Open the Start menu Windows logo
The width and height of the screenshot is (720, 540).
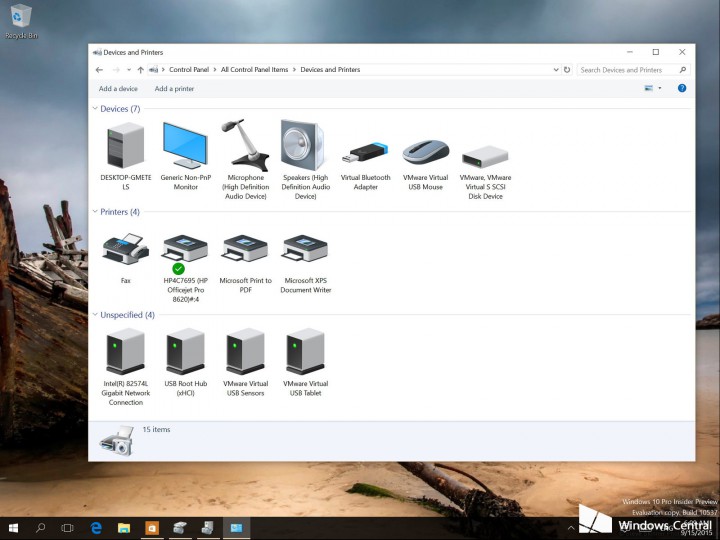coord(13,528)
